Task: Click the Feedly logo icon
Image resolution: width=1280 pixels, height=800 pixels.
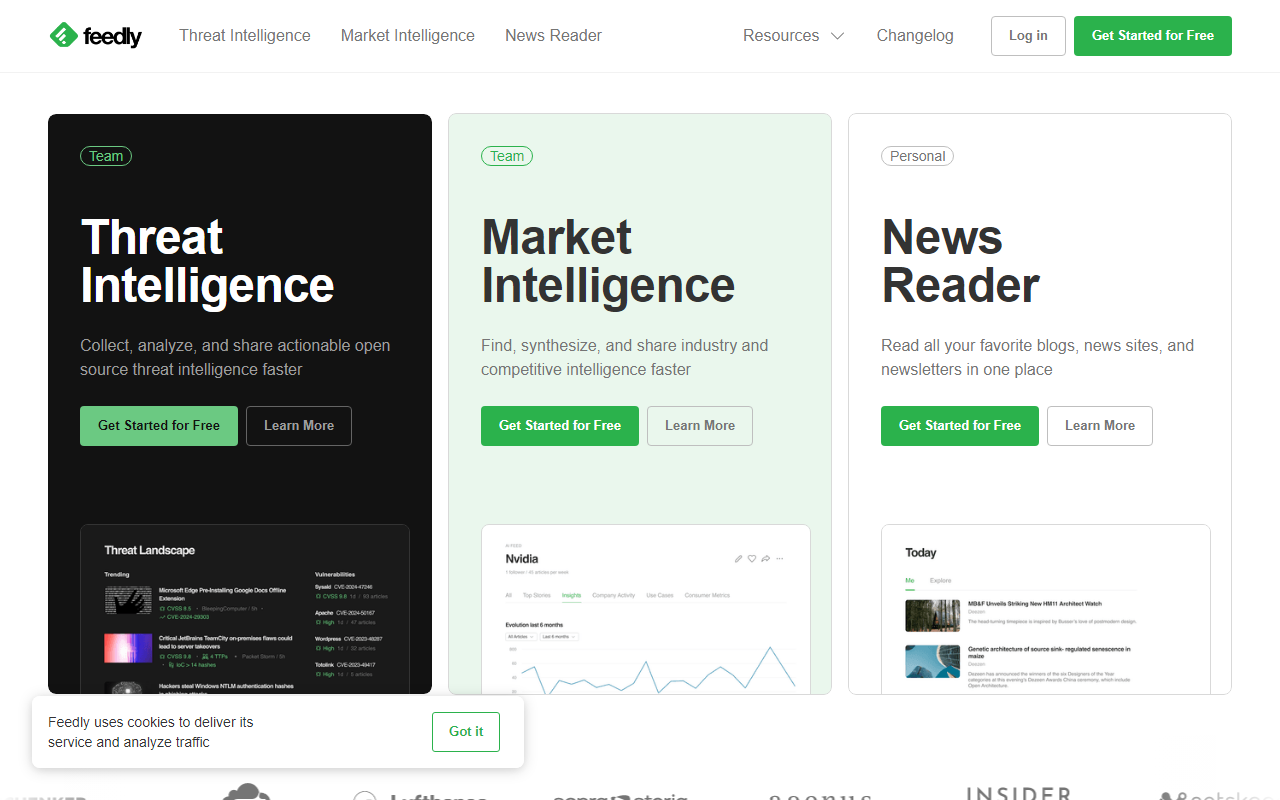Action: pos(63,36)
